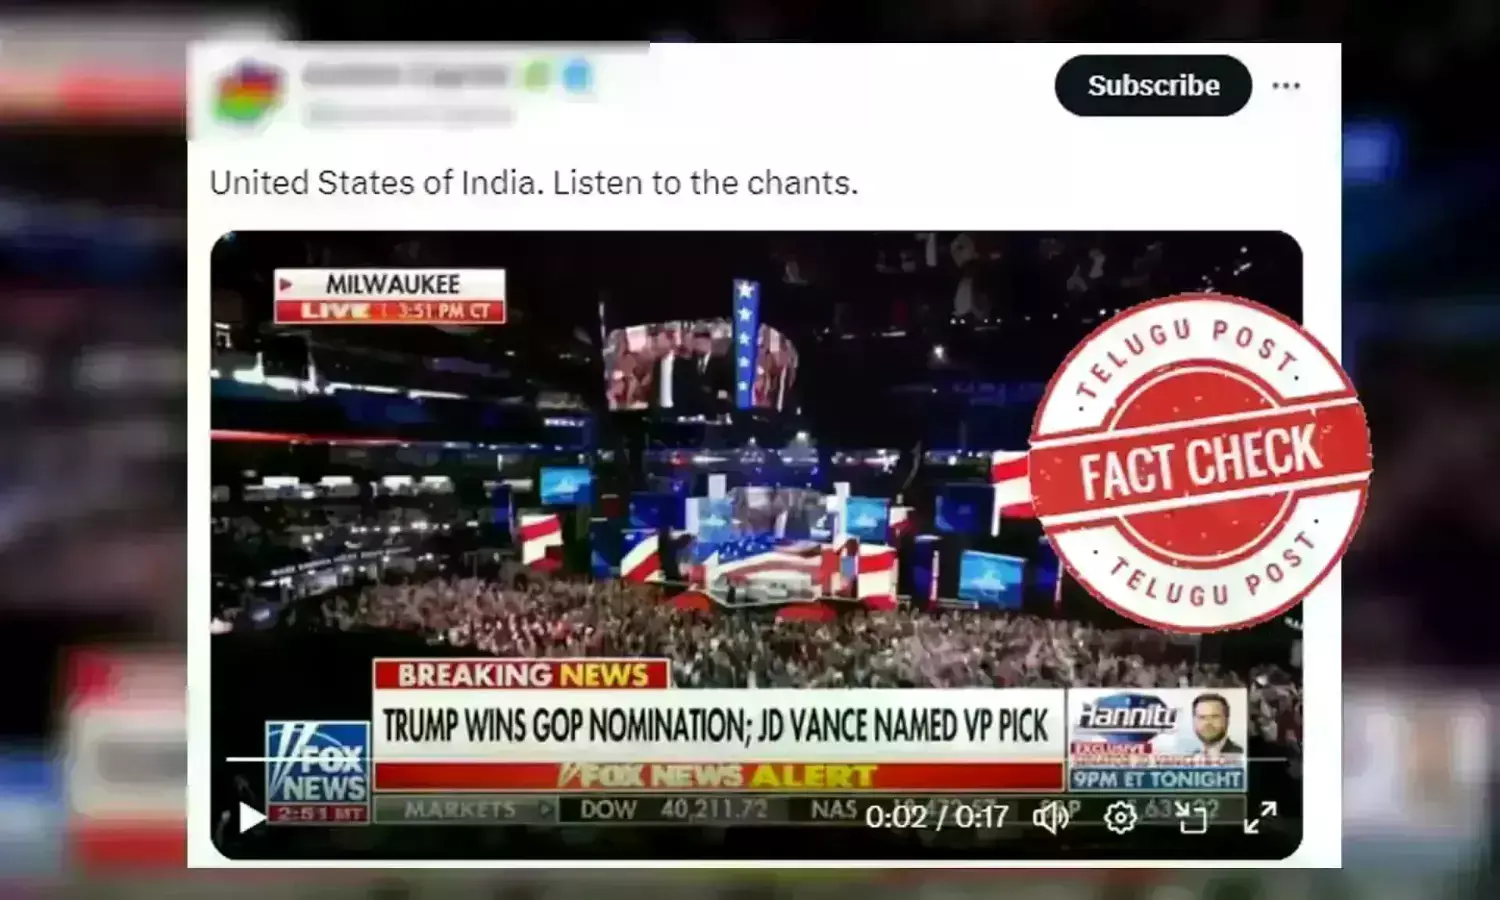Open video settings gear icon
Image resolution: width=1500 pixels, height=900 pixels.
click(x=1120, y=818)
